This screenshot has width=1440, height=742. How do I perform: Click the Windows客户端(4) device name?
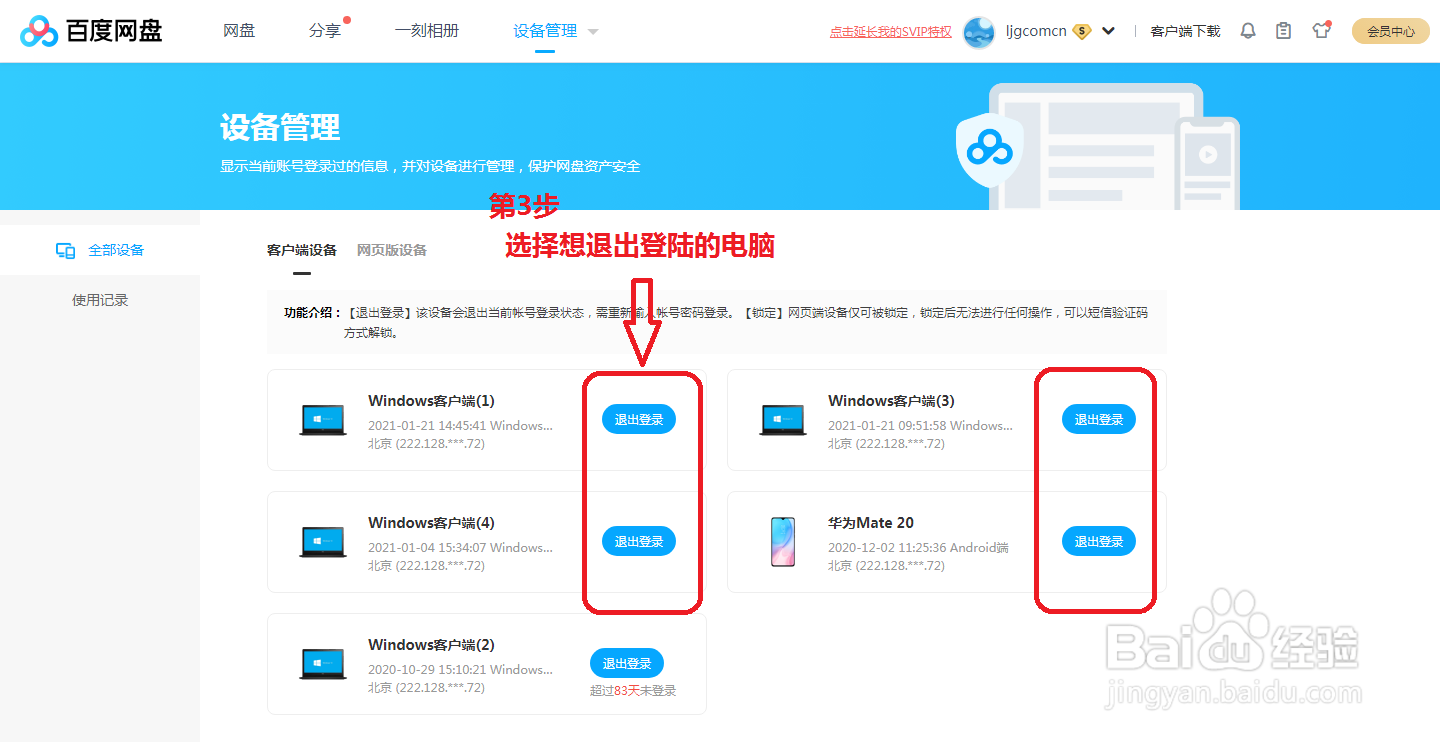coord(431,523)
